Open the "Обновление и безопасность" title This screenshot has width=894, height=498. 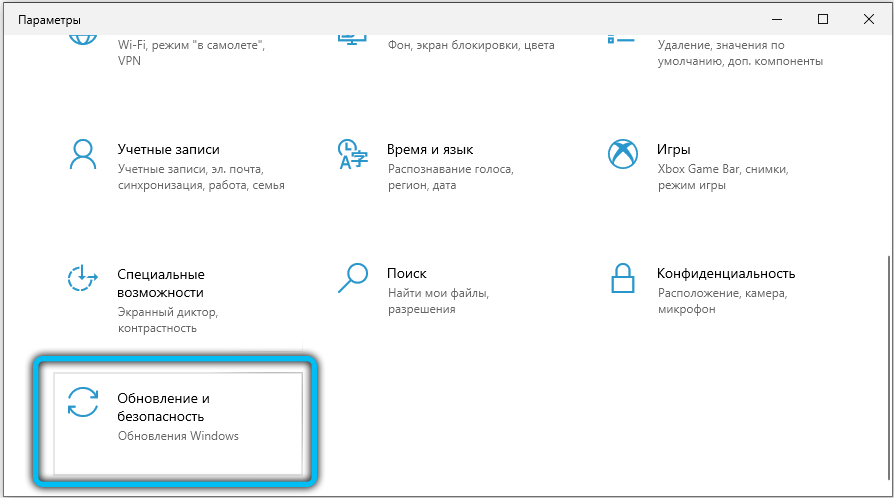[x=162, y=406]
